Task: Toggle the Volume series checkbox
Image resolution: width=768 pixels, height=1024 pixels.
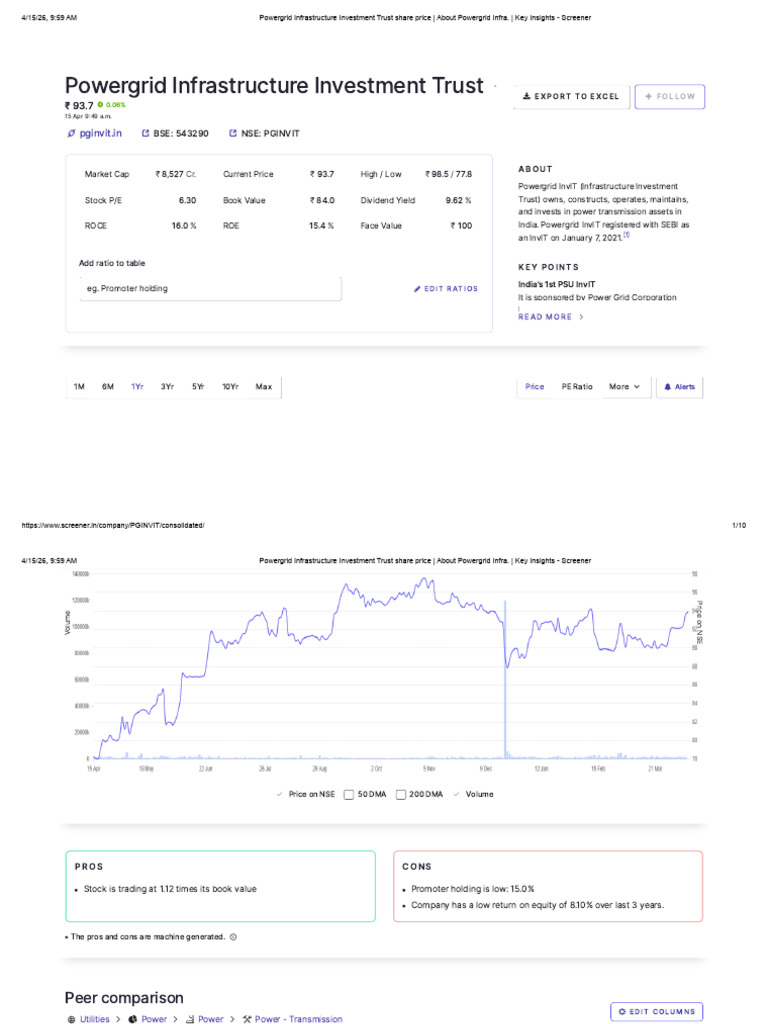Action: (x=456, y=794)
